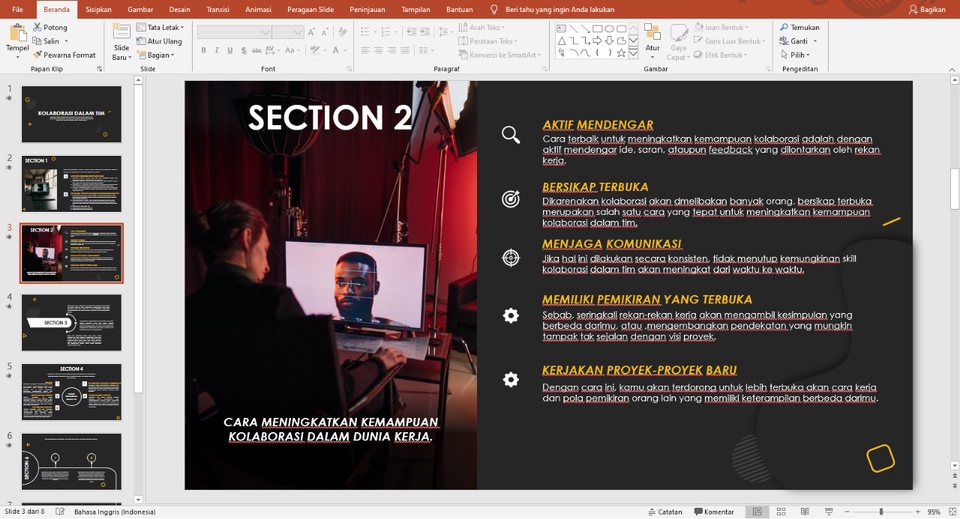Select slide 5 Section 4 thumbnail
This screenshot has height=519, width=960.
[72, 392]
